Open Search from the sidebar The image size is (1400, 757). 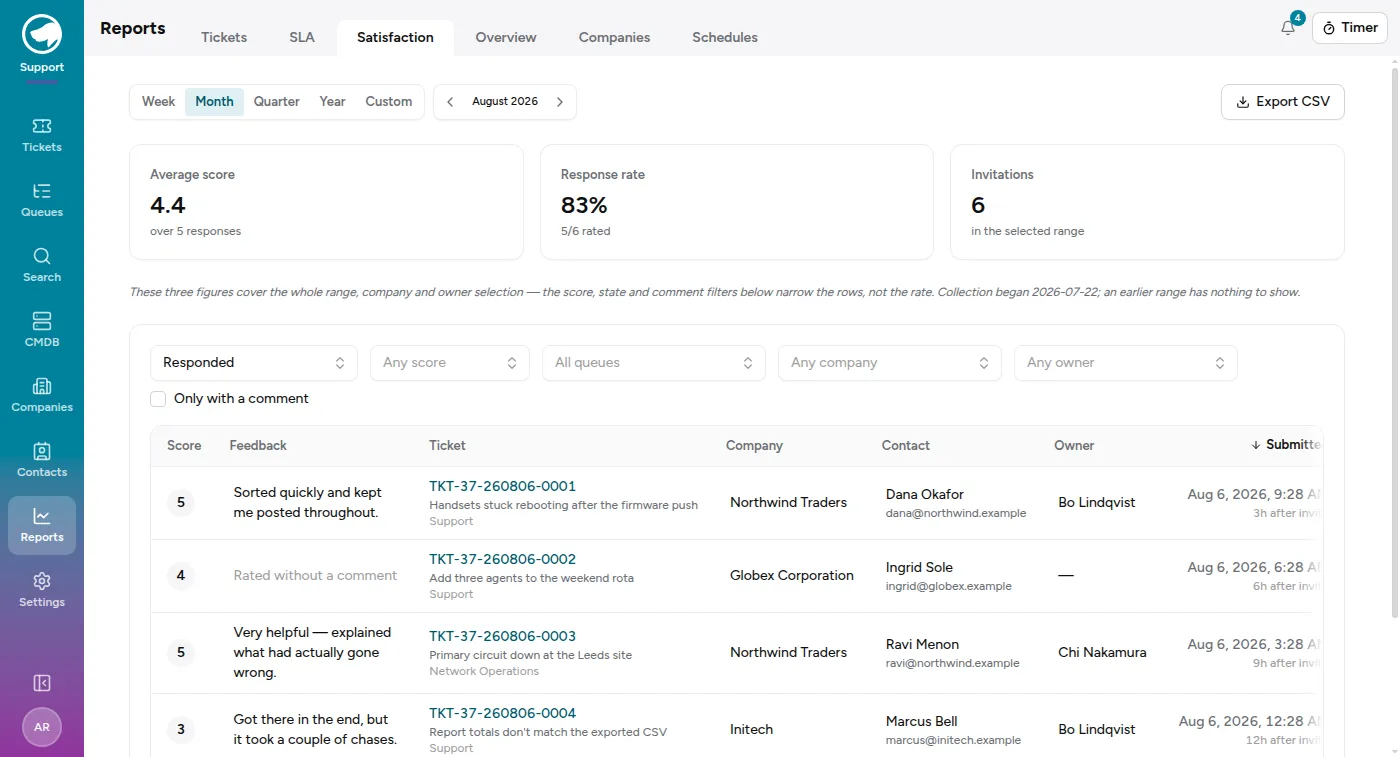[x=42, y=266]
